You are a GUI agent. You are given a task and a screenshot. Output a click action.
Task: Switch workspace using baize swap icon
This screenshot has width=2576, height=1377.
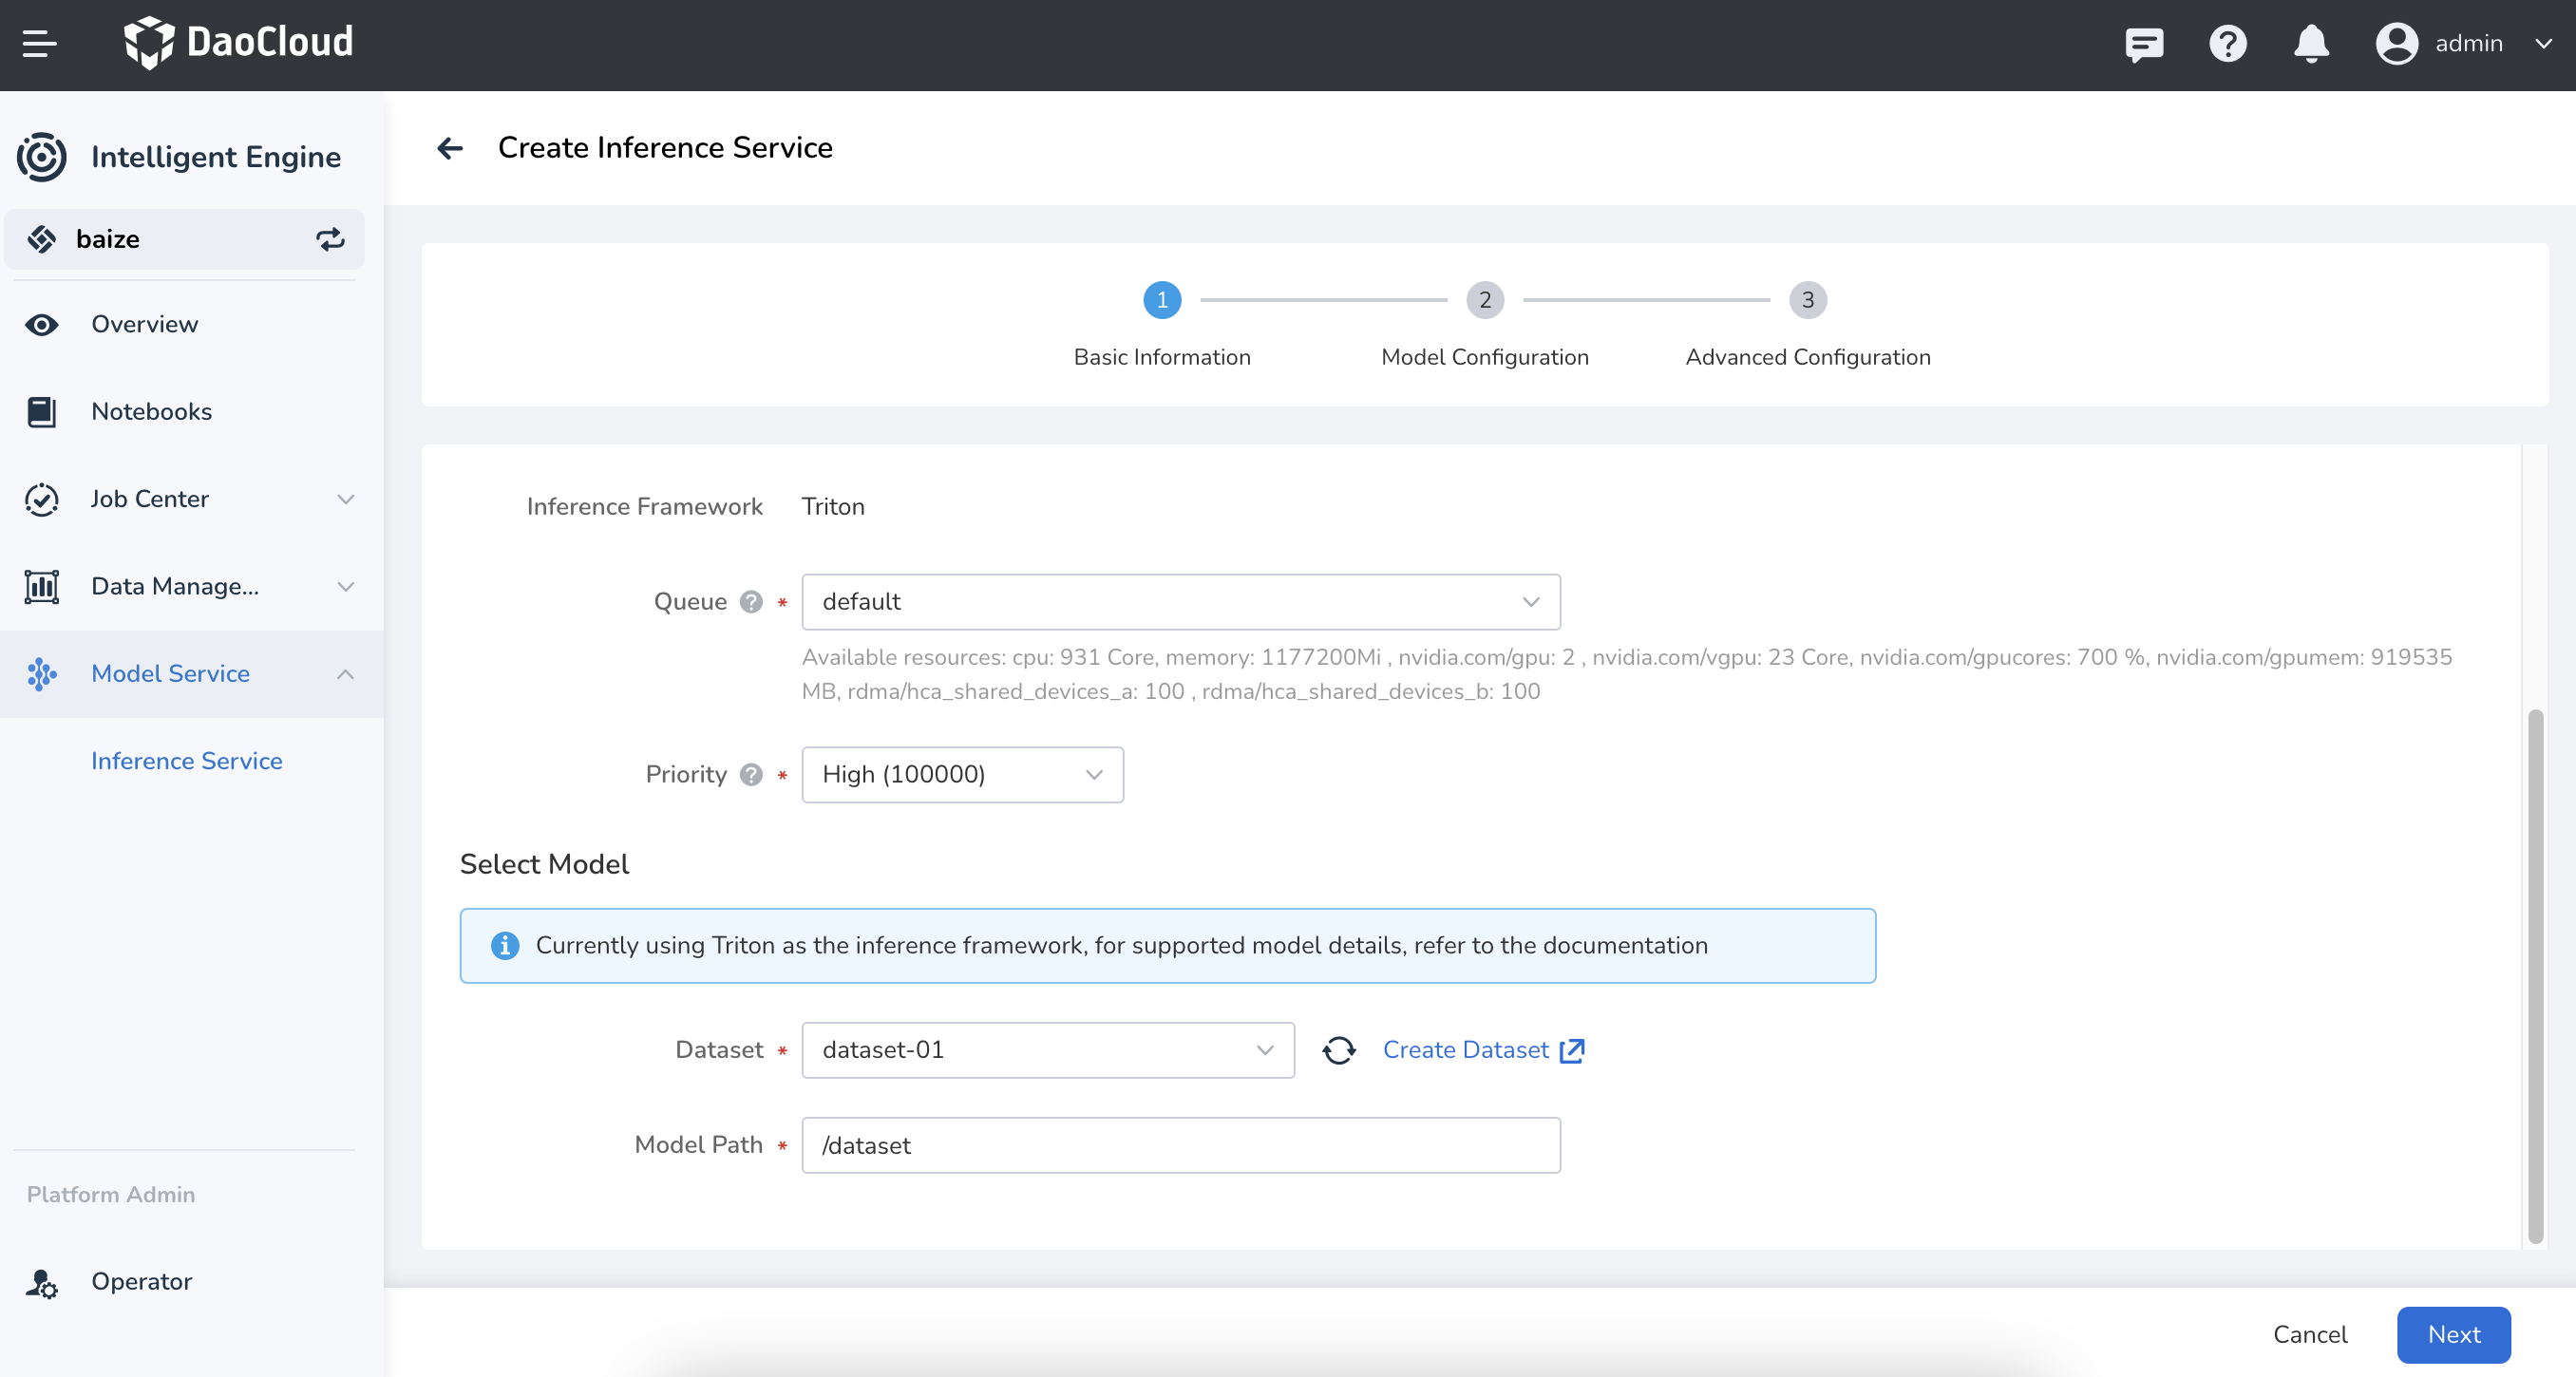pos(330,239)
